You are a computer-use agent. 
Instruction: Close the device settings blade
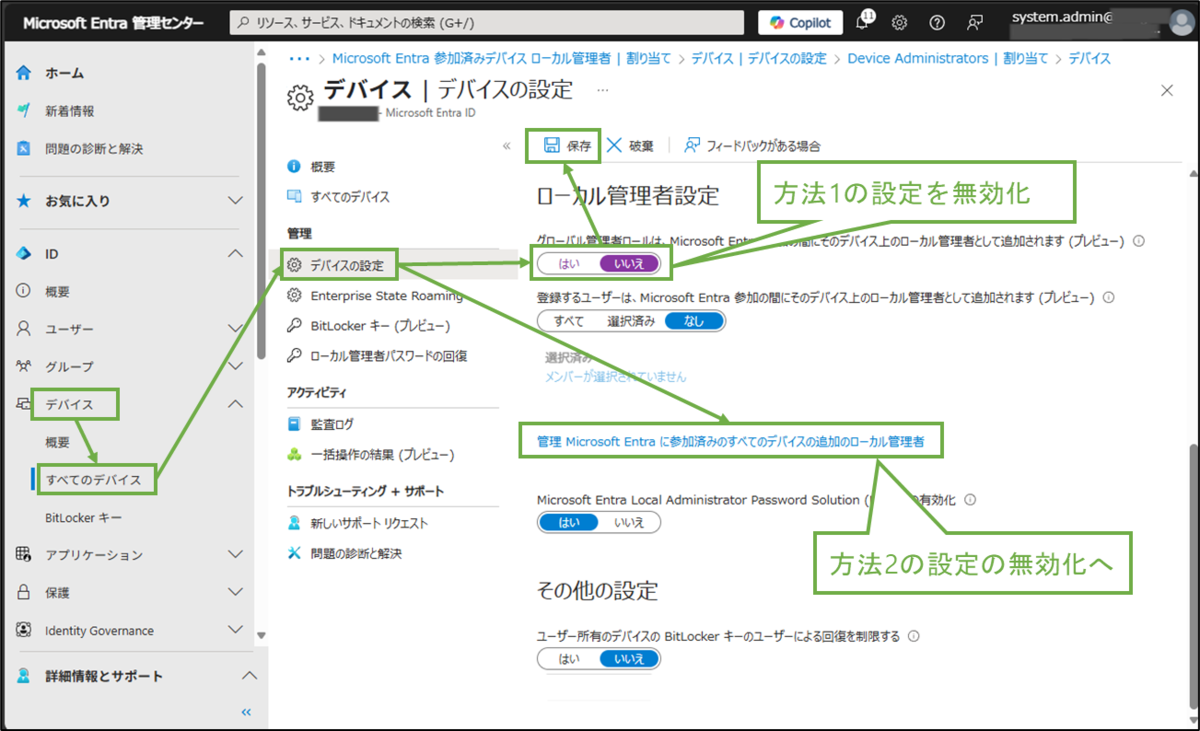click(x=1166, y=91)
